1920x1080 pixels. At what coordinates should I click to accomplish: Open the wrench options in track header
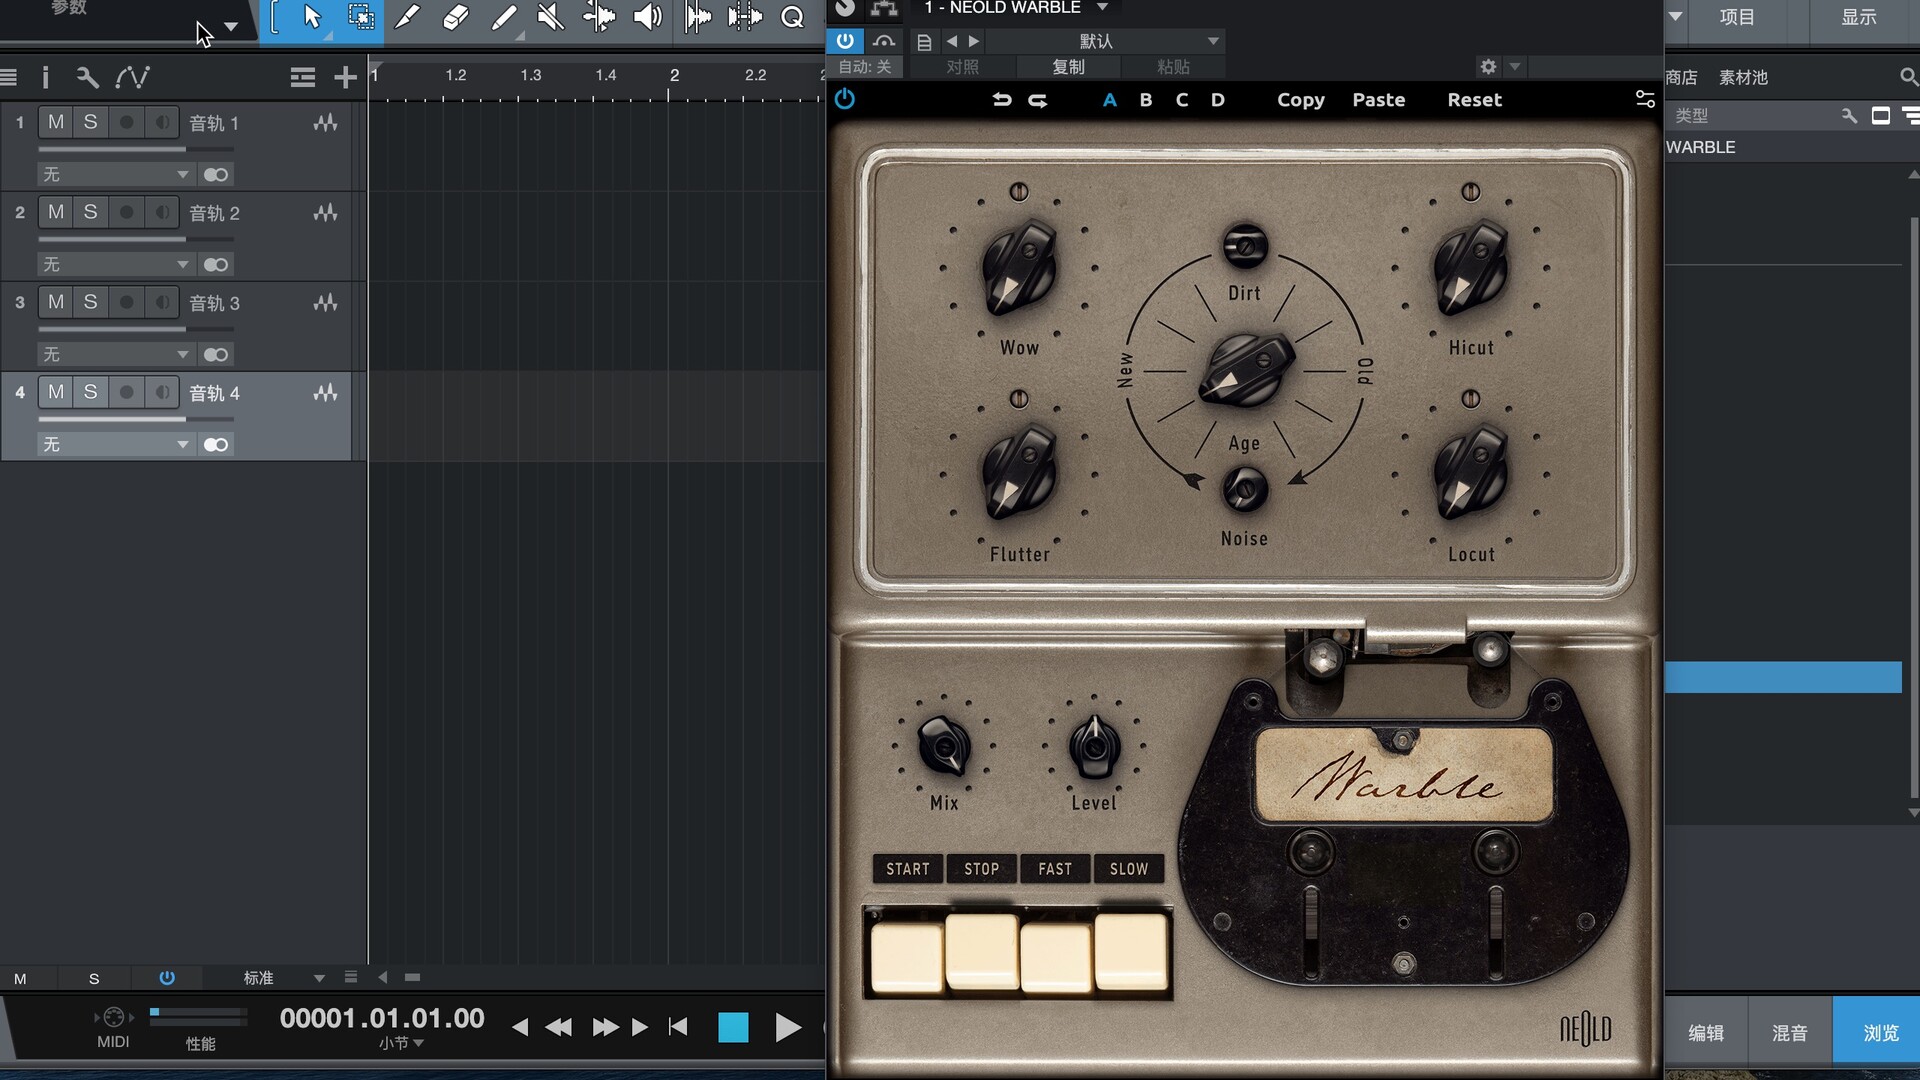[87, 77]
